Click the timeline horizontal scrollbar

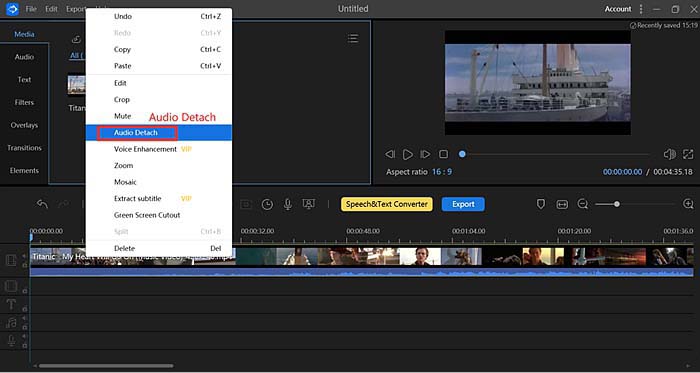[x=106, y=366]
